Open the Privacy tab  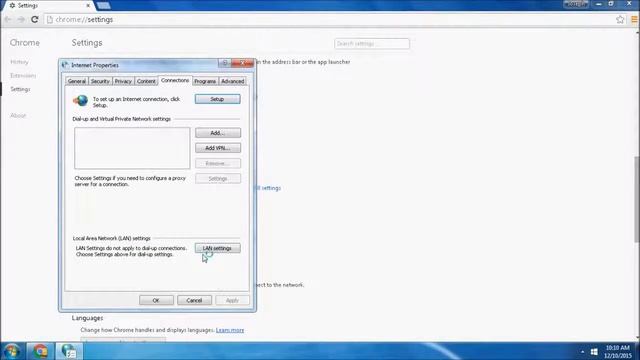pos(123,81)
